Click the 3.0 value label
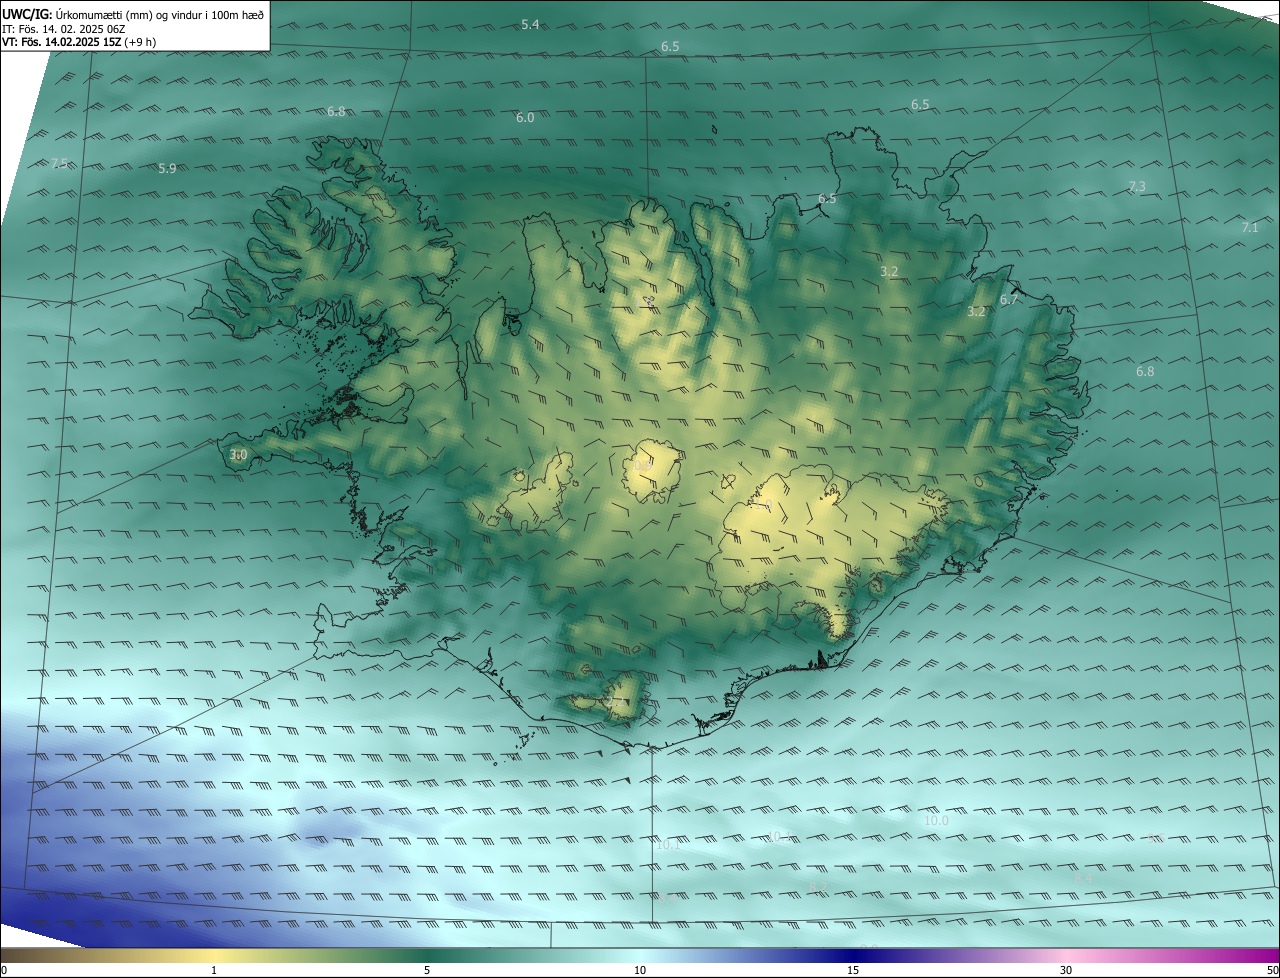This screenshot has width=1280, height=978. (238, 455)
